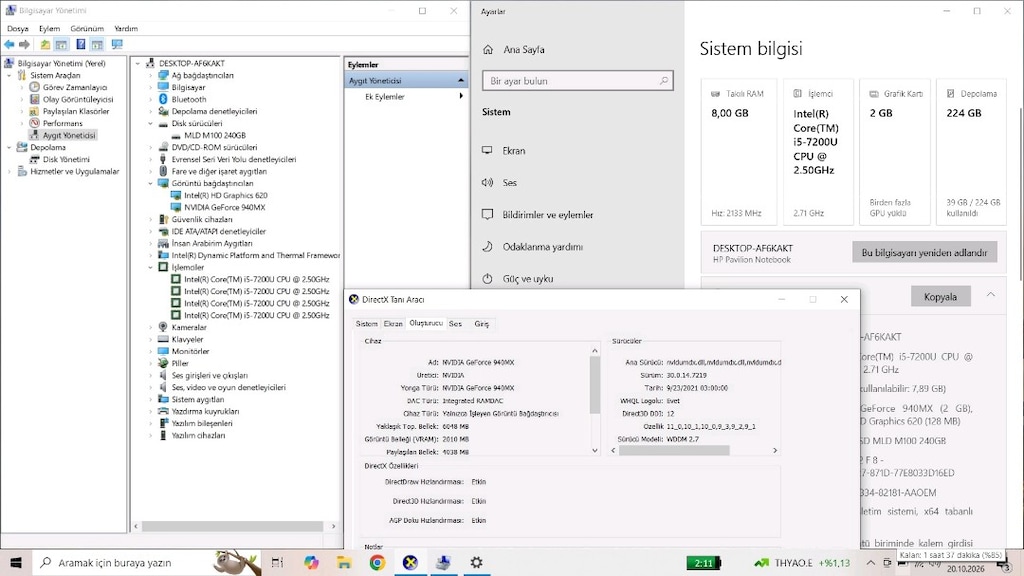Image resolution: width=1024 pixels, height=576 pixels.
Task: Click the device tree horizontal scrollbar
Action: click(234, 526)
